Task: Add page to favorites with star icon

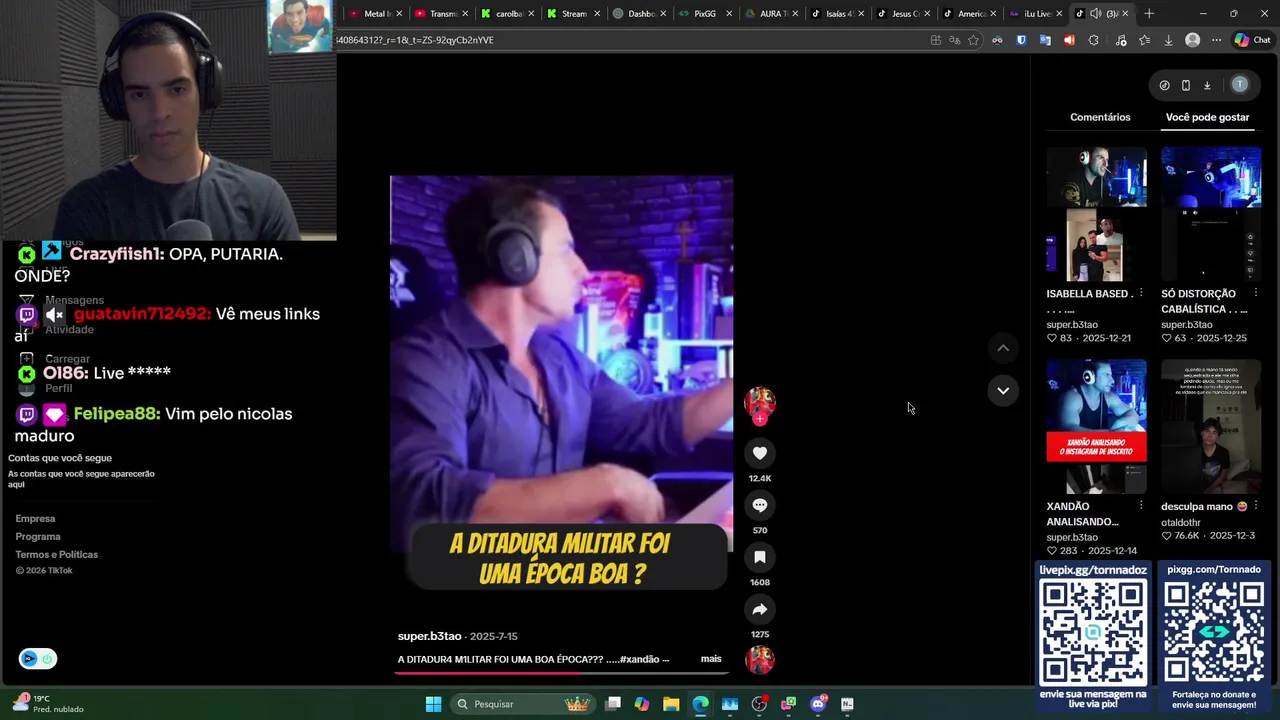Action: (973, 40)
